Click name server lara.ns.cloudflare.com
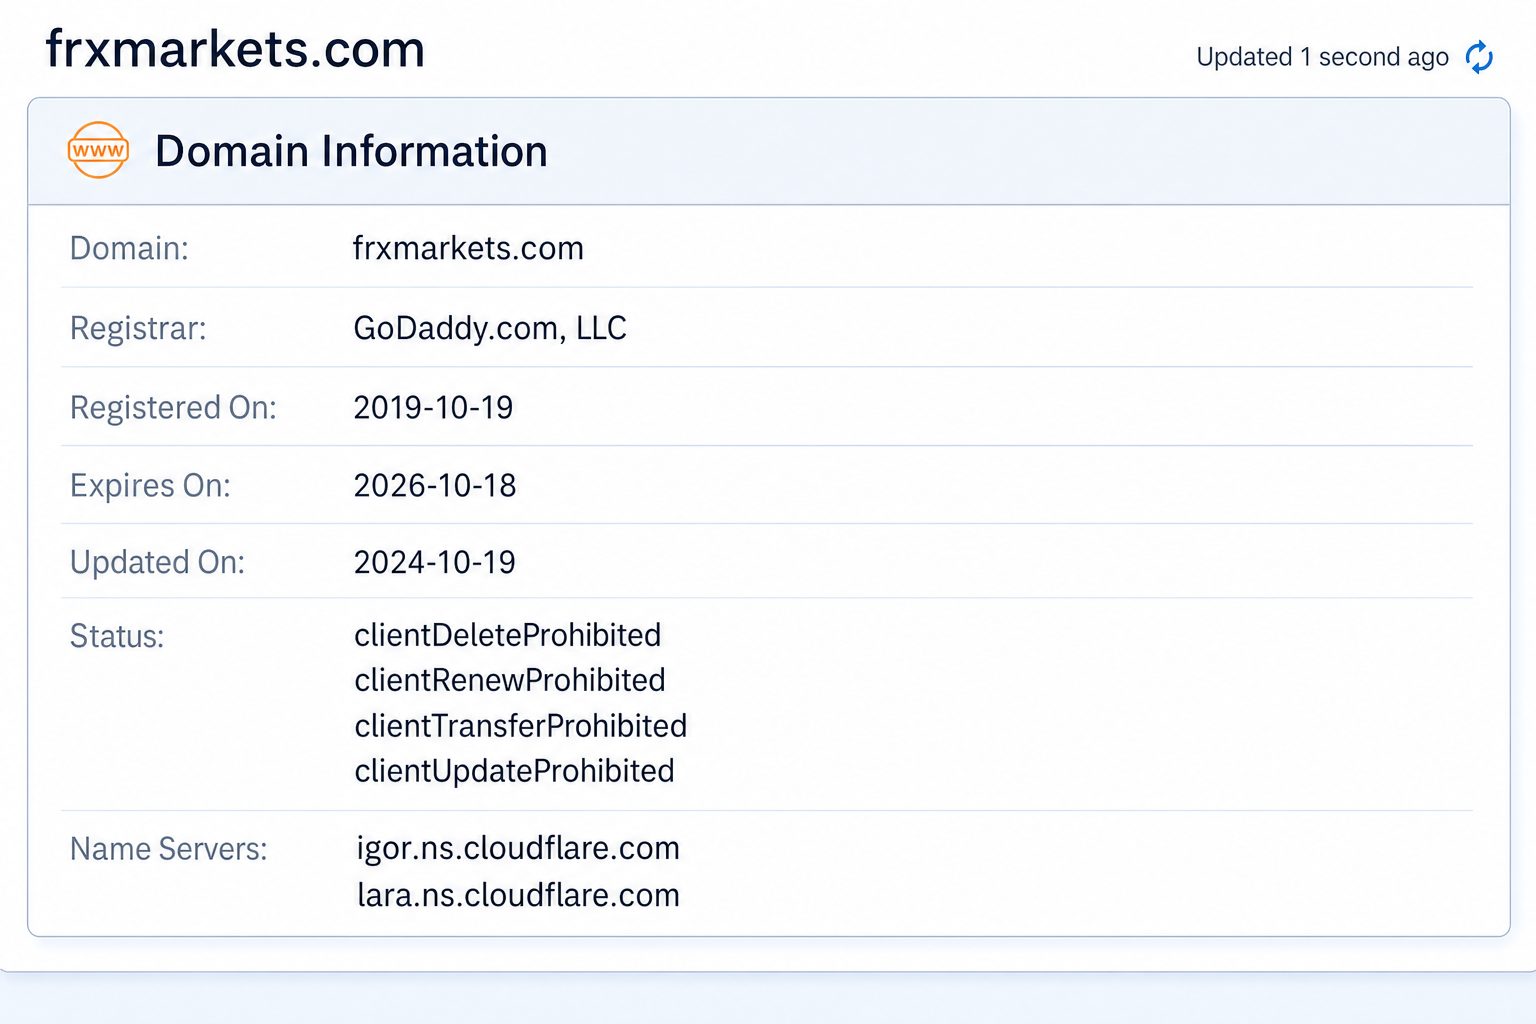Screen dimensions: 1536x1024 tap(518, 895)
